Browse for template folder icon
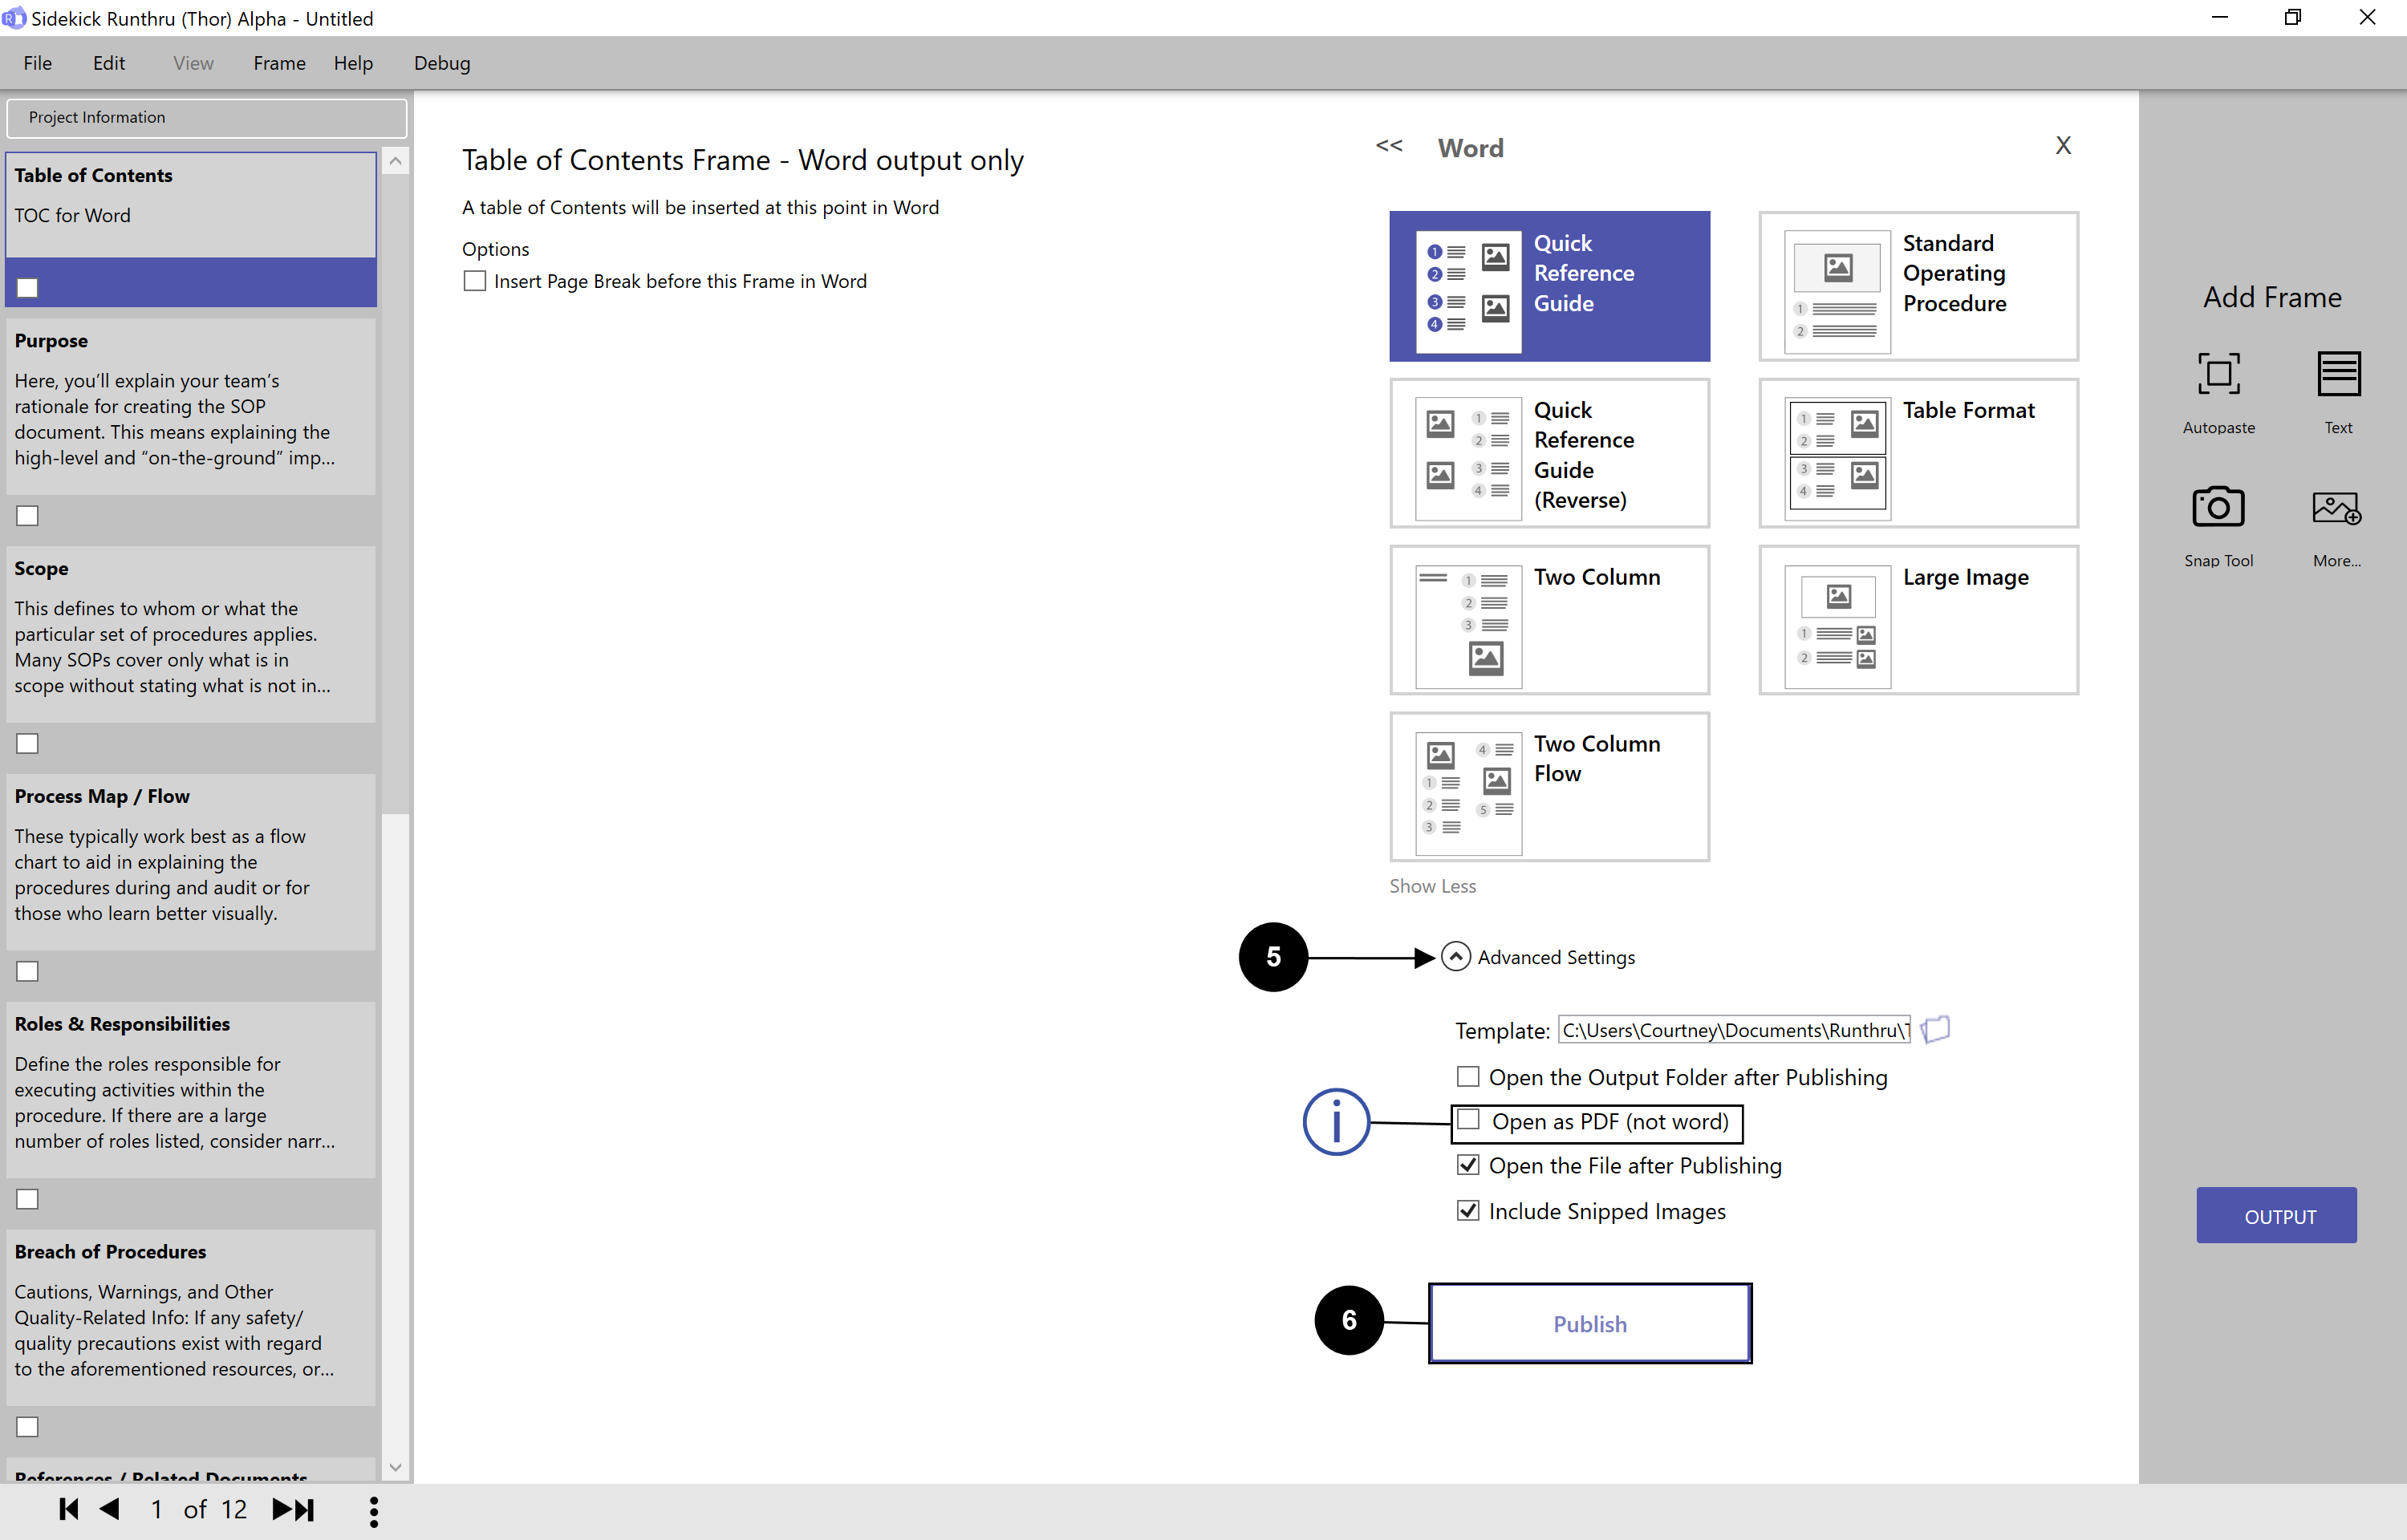This screenshot has width=2407, height=1540. click(1936, 1029)
